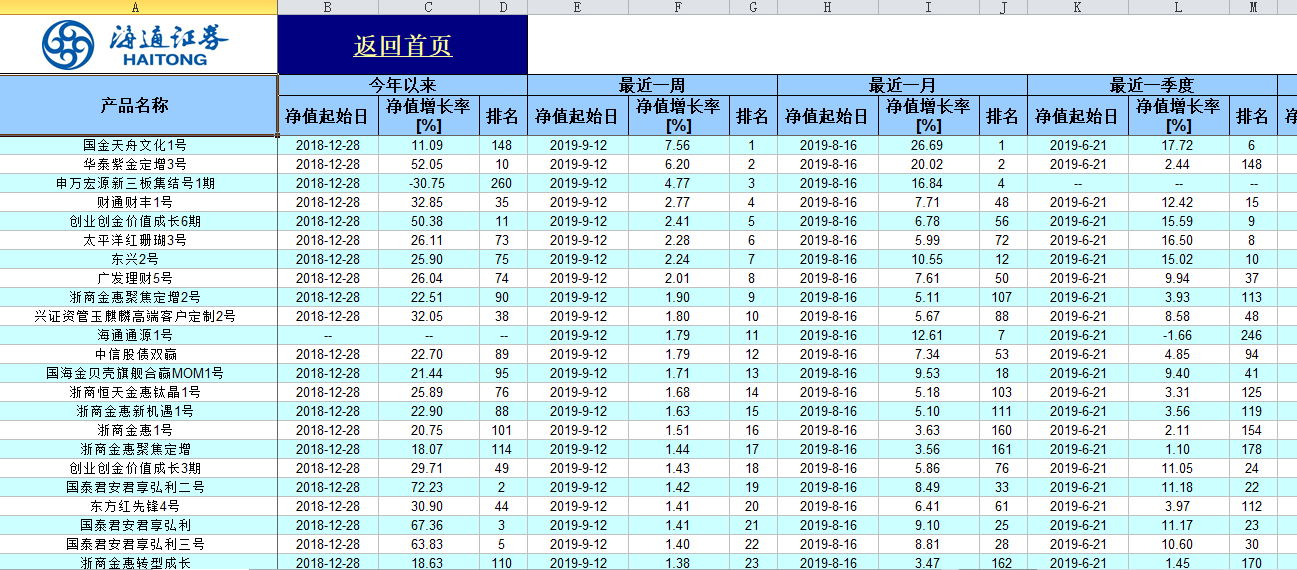Select product name 申万宏源新三板集结号1期
Screen dimensions: 1297x570
coord(135,183)
